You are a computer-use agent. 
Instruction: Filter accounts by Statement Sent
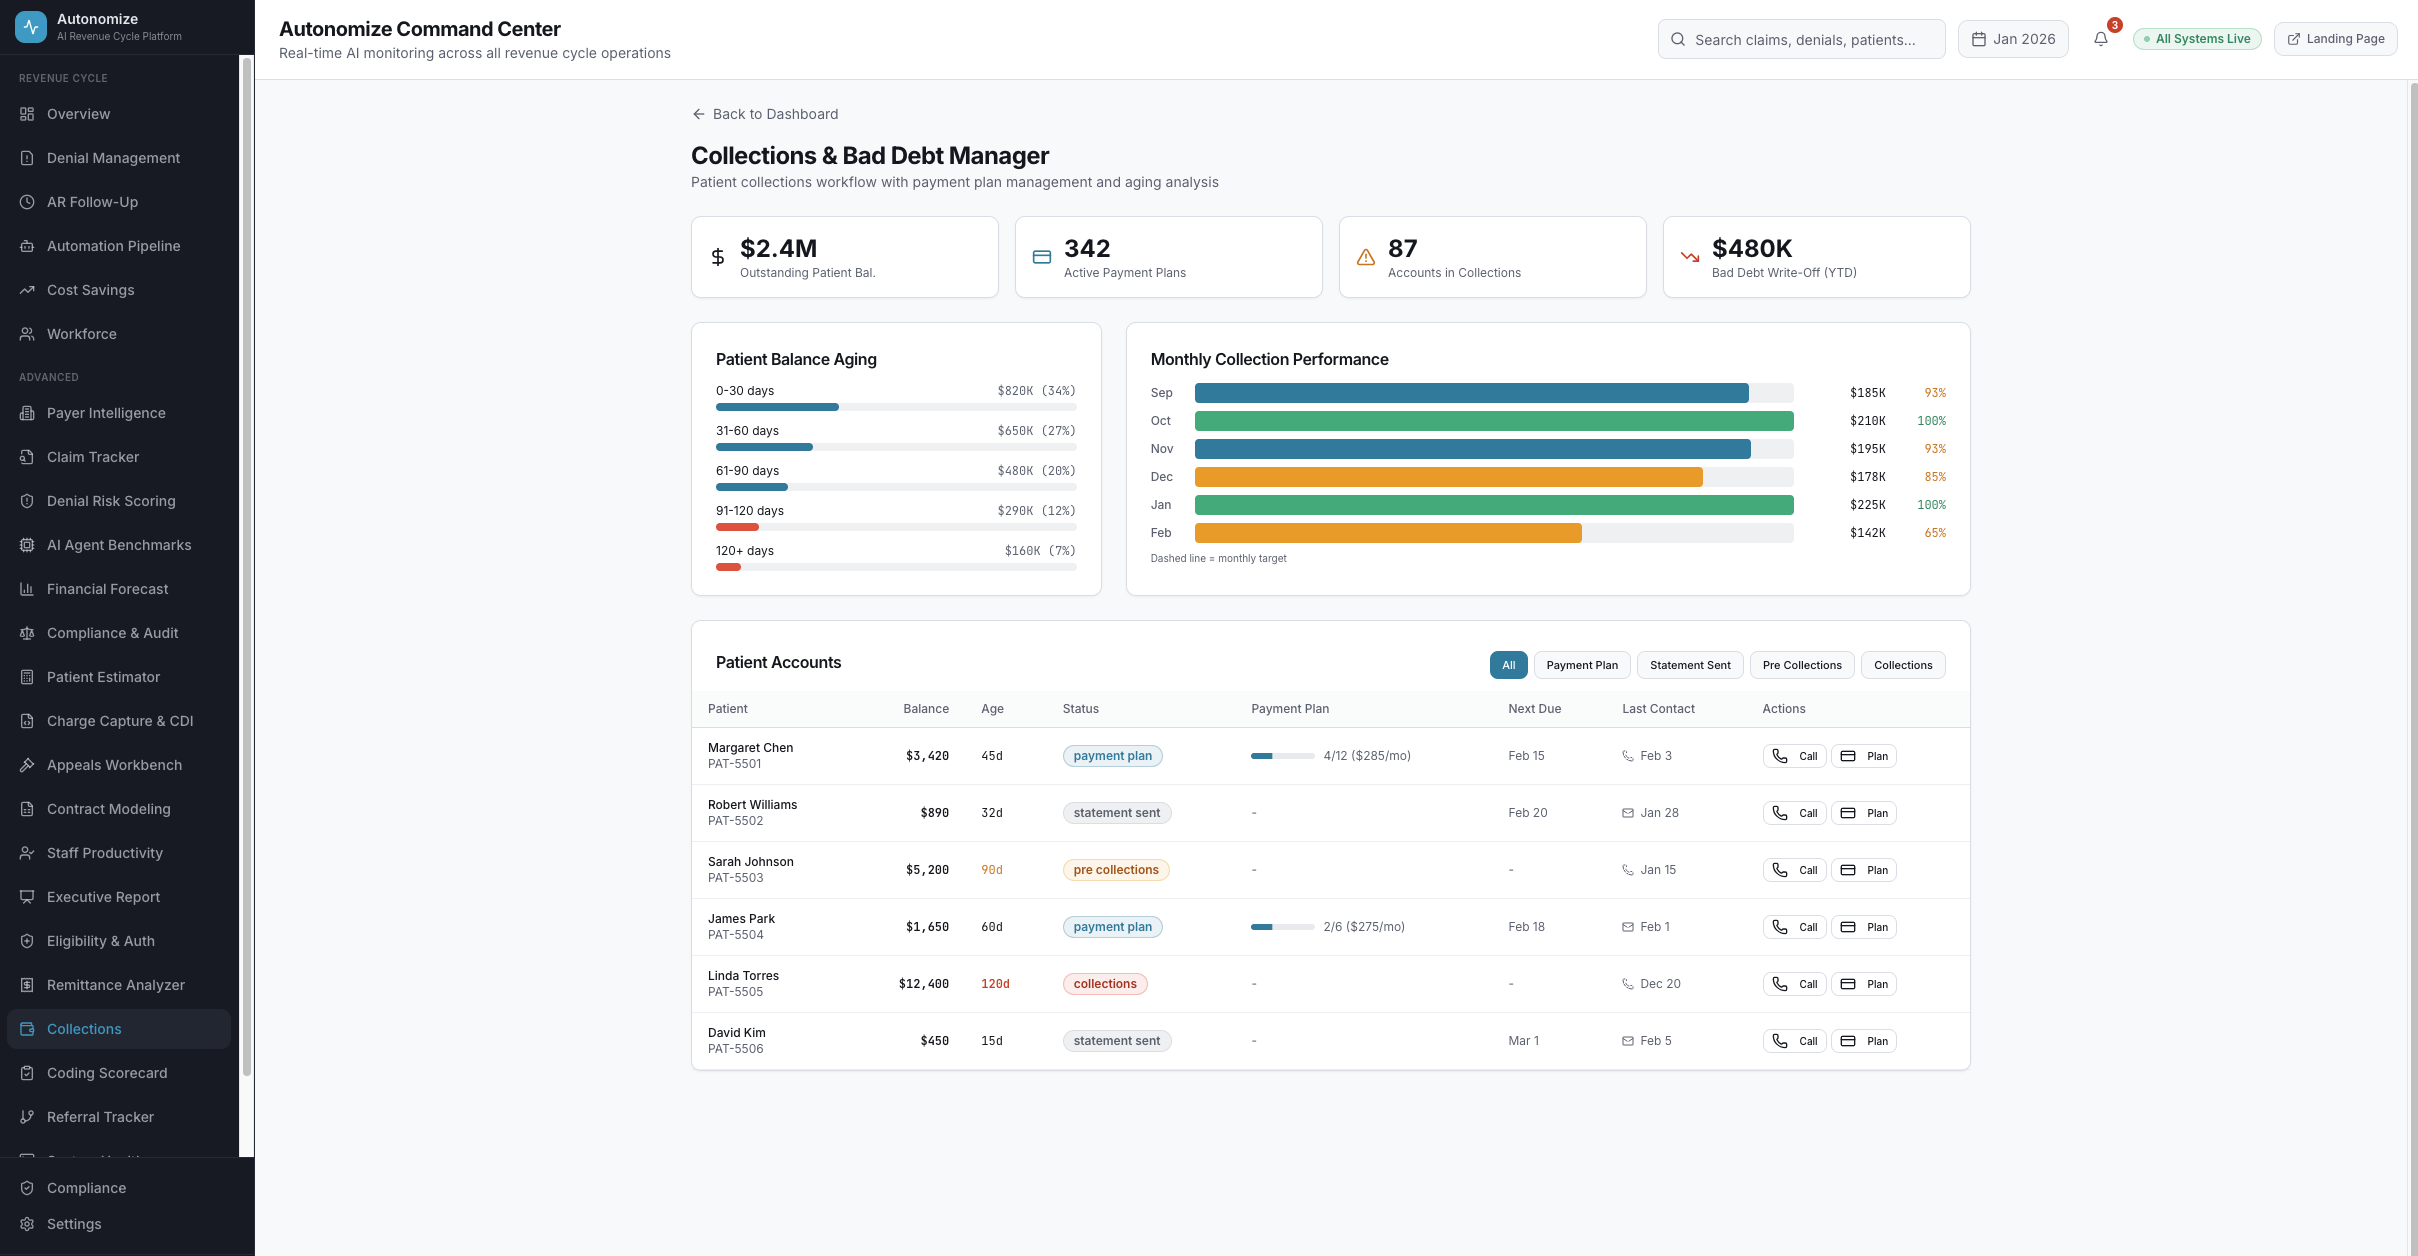click(x=1689, y=665)
